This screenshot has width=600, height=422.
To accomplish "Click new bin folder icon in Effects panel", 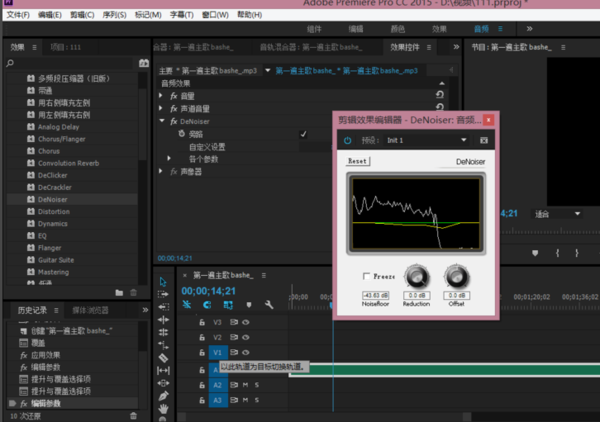I will pos(119,293).
